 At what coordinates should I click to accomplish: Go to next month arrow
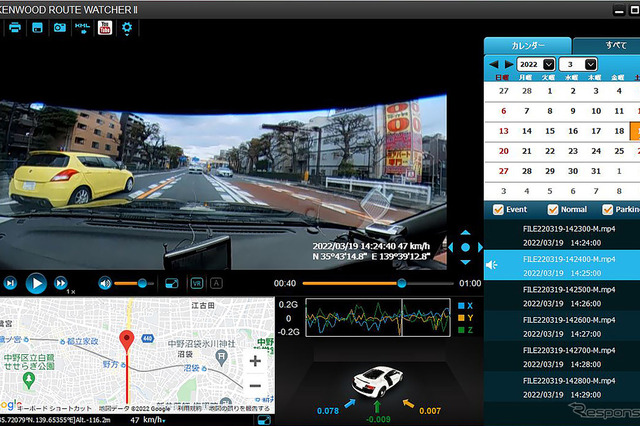(x=509, y=64)
